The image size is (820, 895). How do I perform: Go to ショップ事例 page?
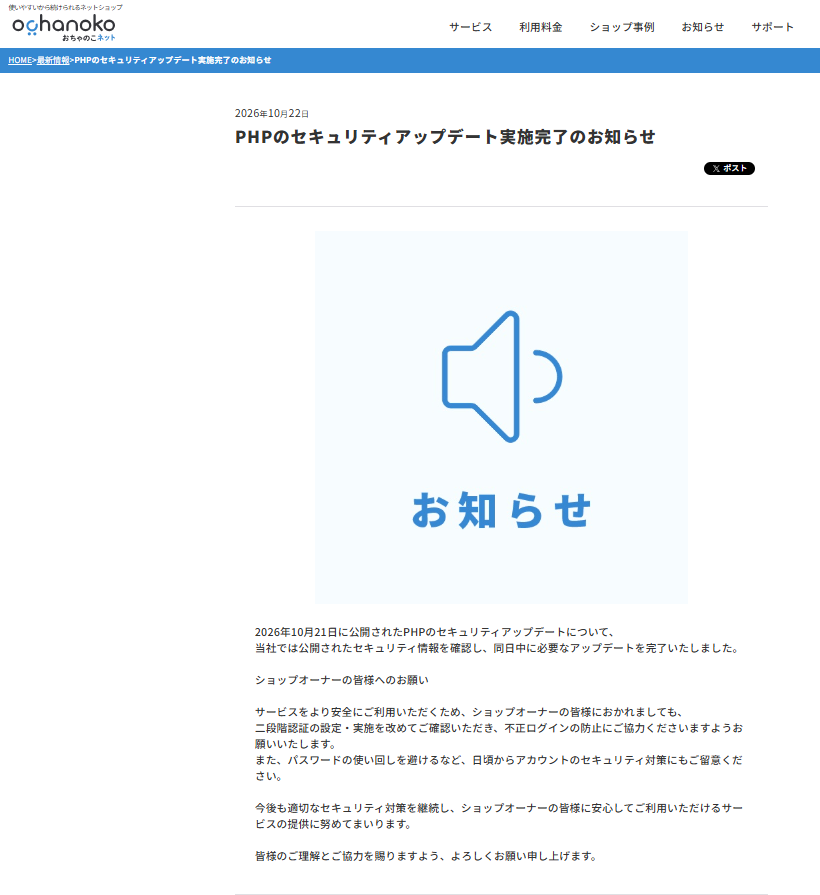click(x=621, y=27)
